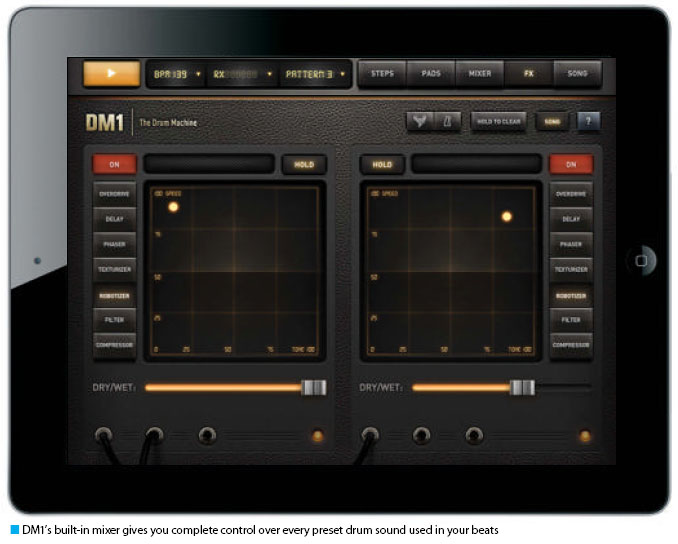678x544 pixels.
Task: Switch to the Steps tab
Action: coord(382,74)
